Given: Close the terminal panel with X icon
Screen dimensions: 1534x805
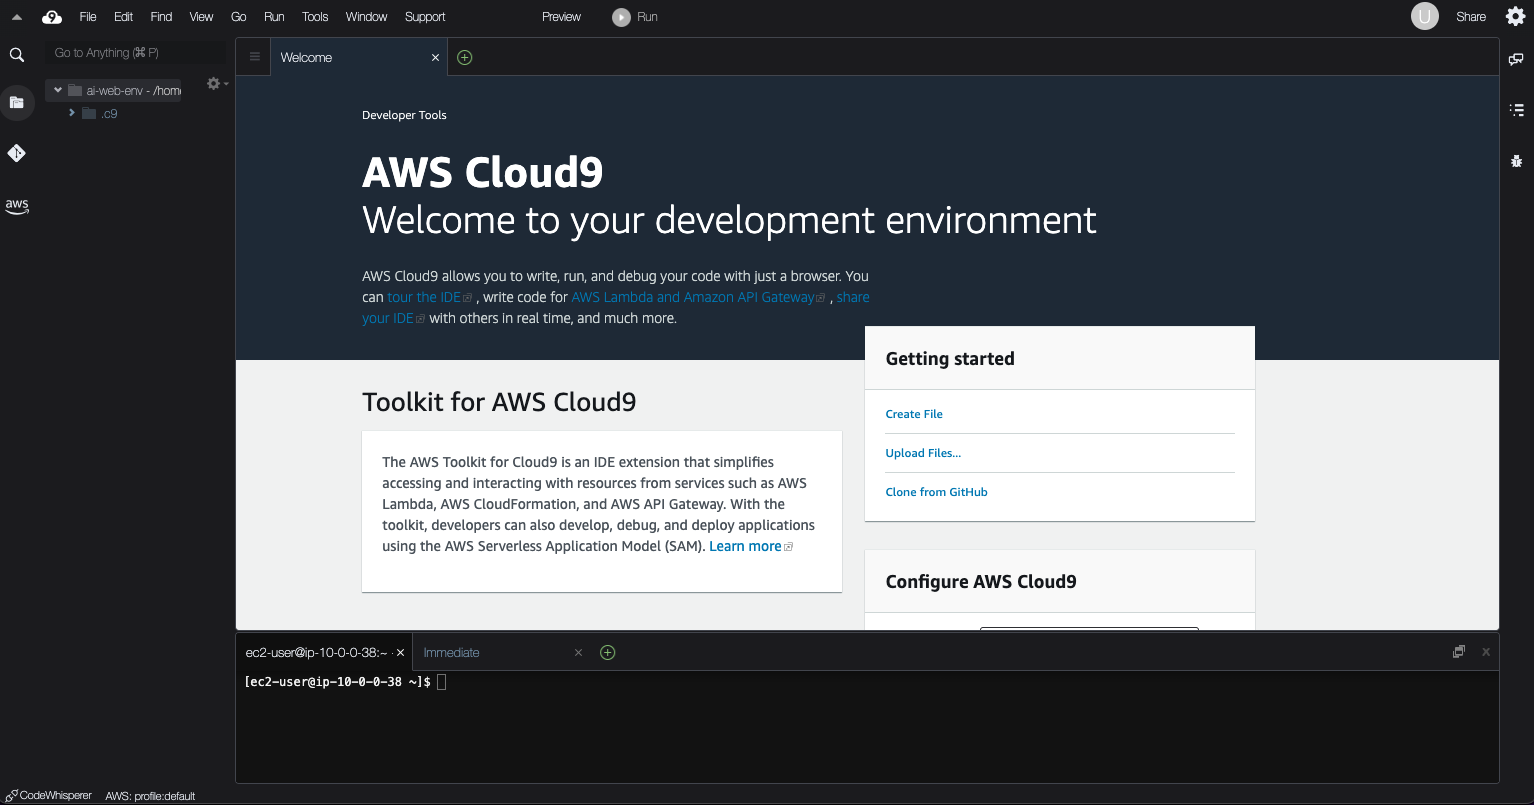Looking at the screenshot, I should pyautogui.click(x=1486, y=652).
